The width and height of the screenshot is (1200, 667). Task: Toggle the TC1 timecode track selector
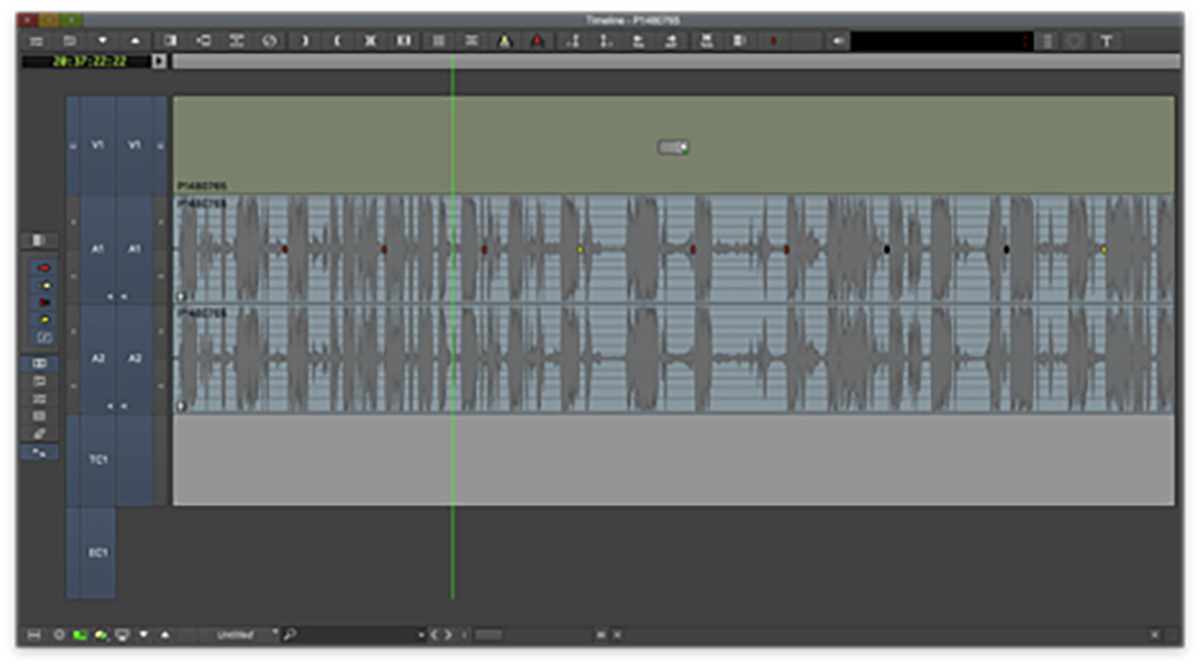98,460
